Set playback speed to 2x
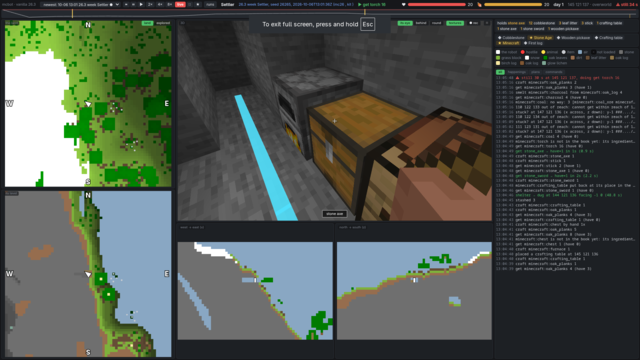 point(150,4)
